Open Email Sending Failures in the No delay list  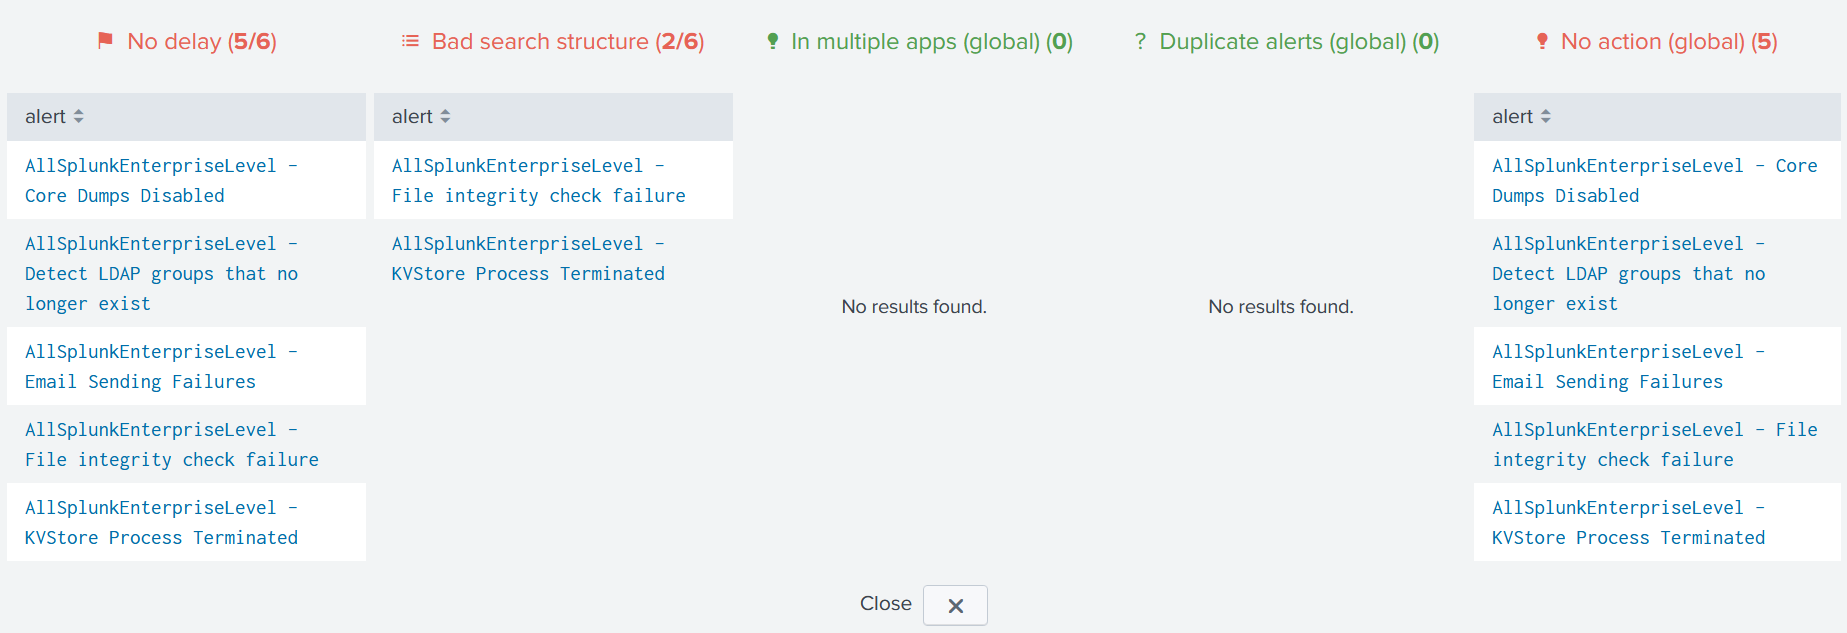(161, 366)
